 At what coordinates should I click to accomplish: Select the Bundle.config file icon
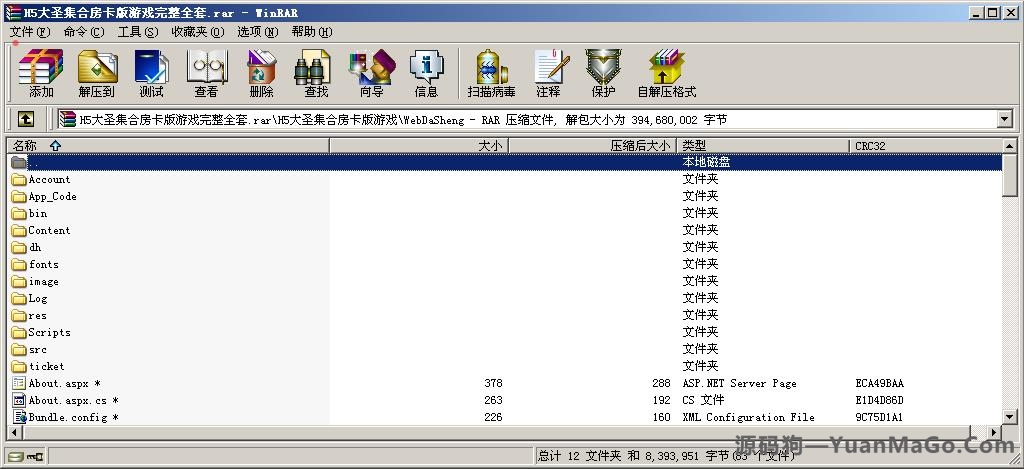pyautogui.click(x=19, y=417)
